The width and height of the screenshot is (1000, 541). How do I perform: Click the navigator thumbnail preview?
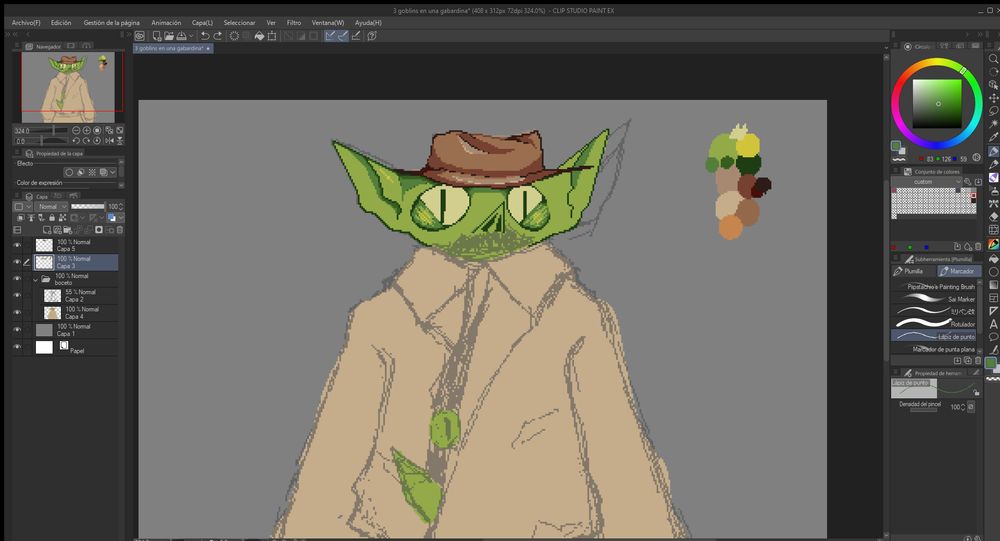pyautogui.click(x=68, y=87)
